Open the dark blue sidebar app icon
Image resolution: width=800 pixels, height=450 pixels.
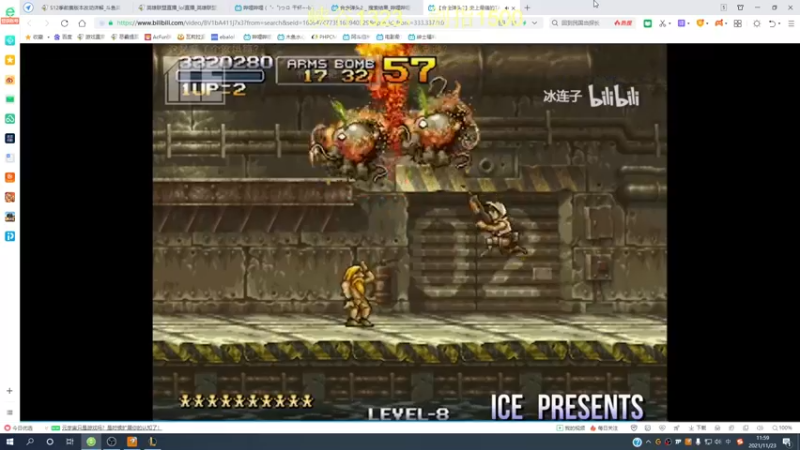coord(10,138)
